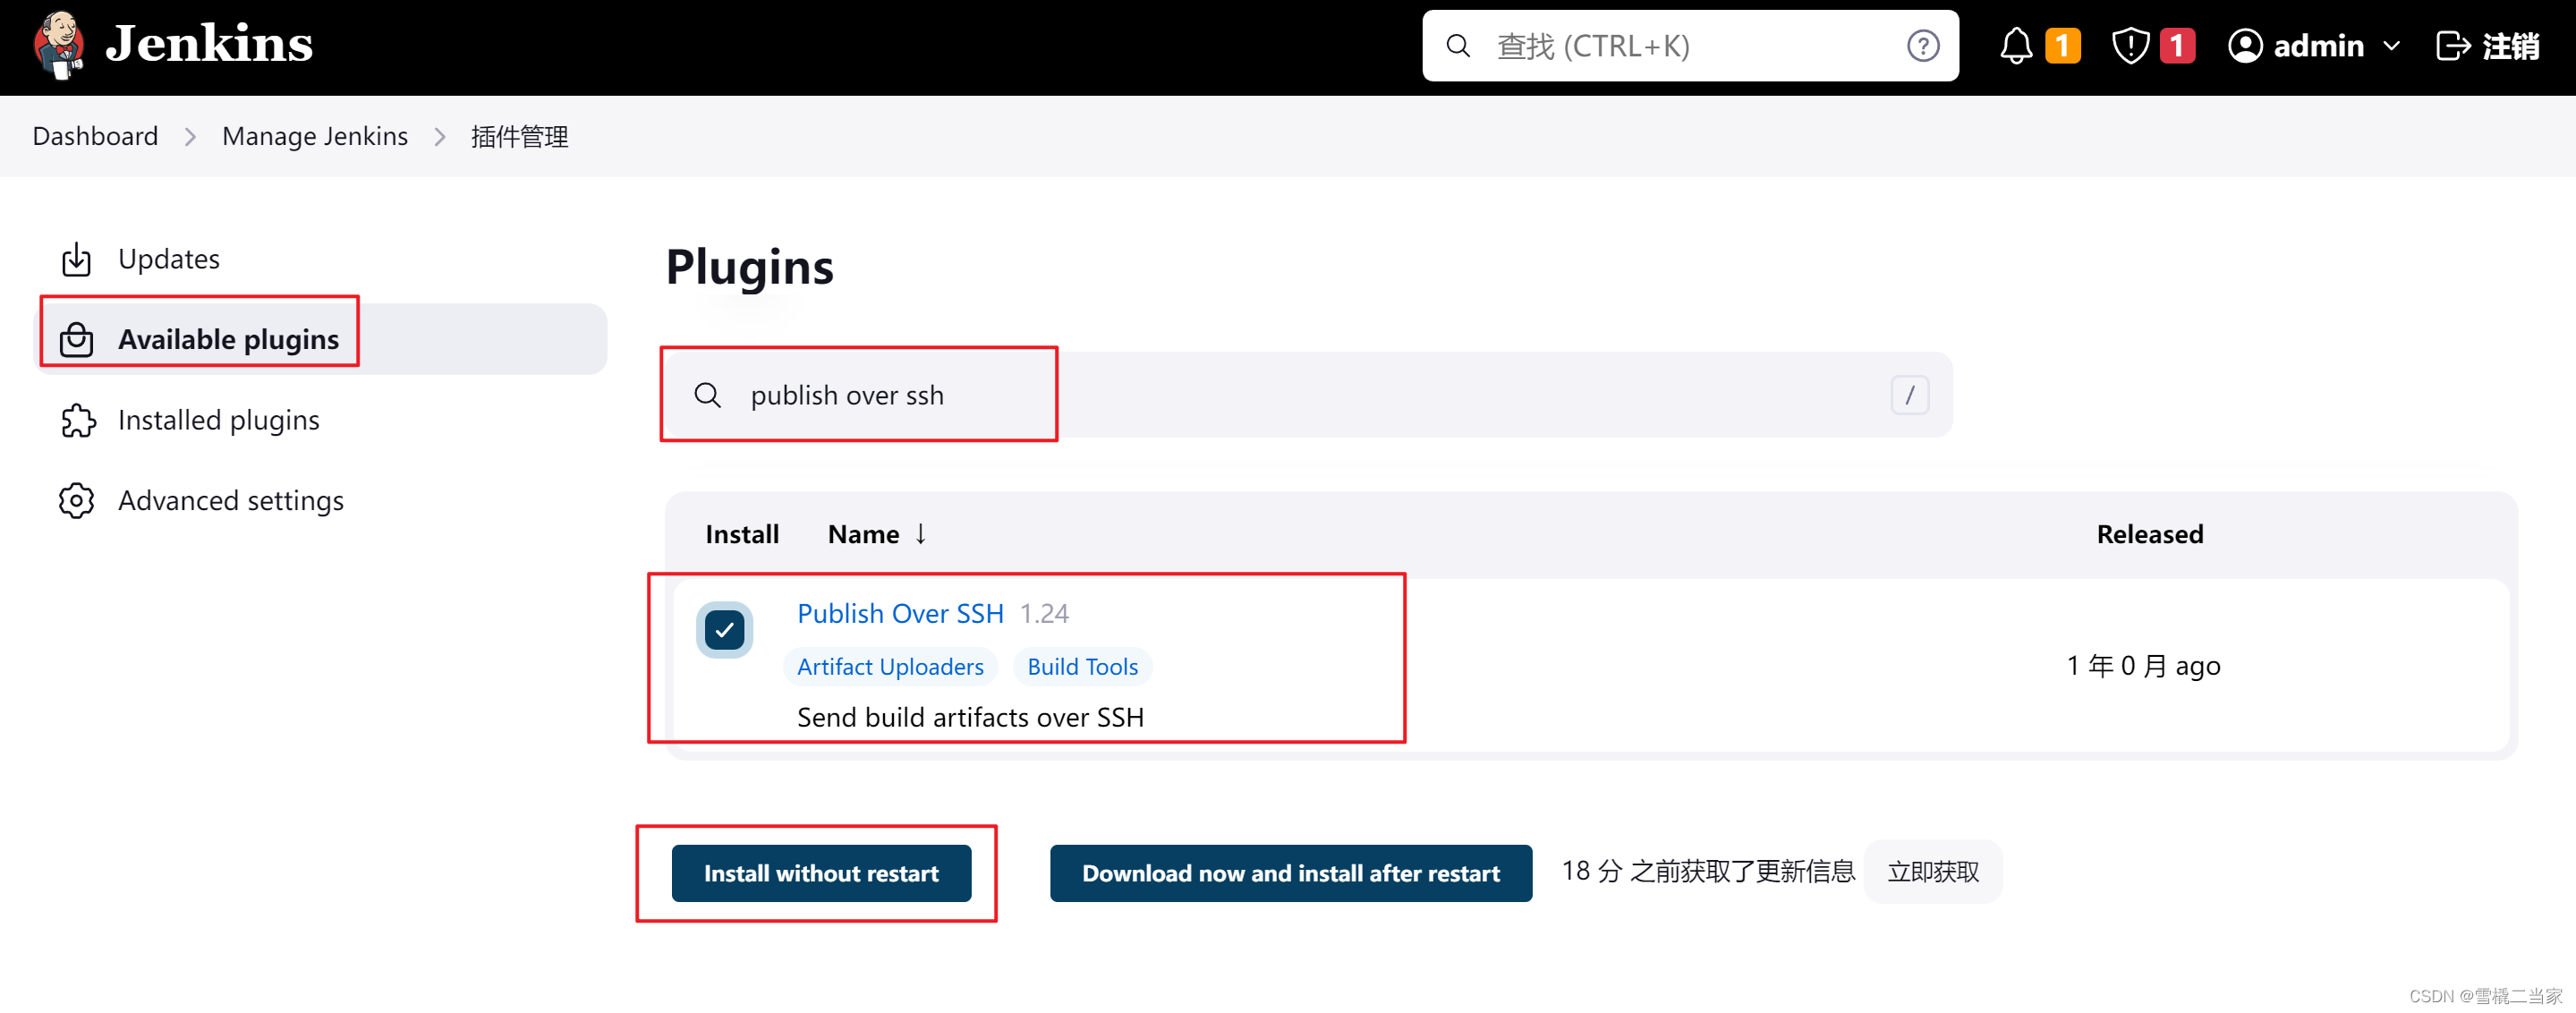Screen dimensions: 2576x1013
Task: Focus the top search box 查找 (CTRL+K)
Action: pos(1689,46)
